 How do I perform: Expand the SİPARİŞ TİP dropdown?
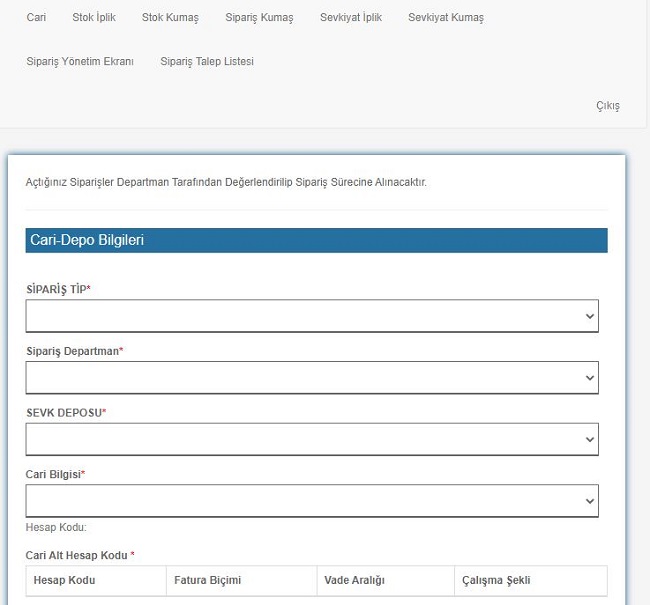pyautogui.click(x=312, y=316)
